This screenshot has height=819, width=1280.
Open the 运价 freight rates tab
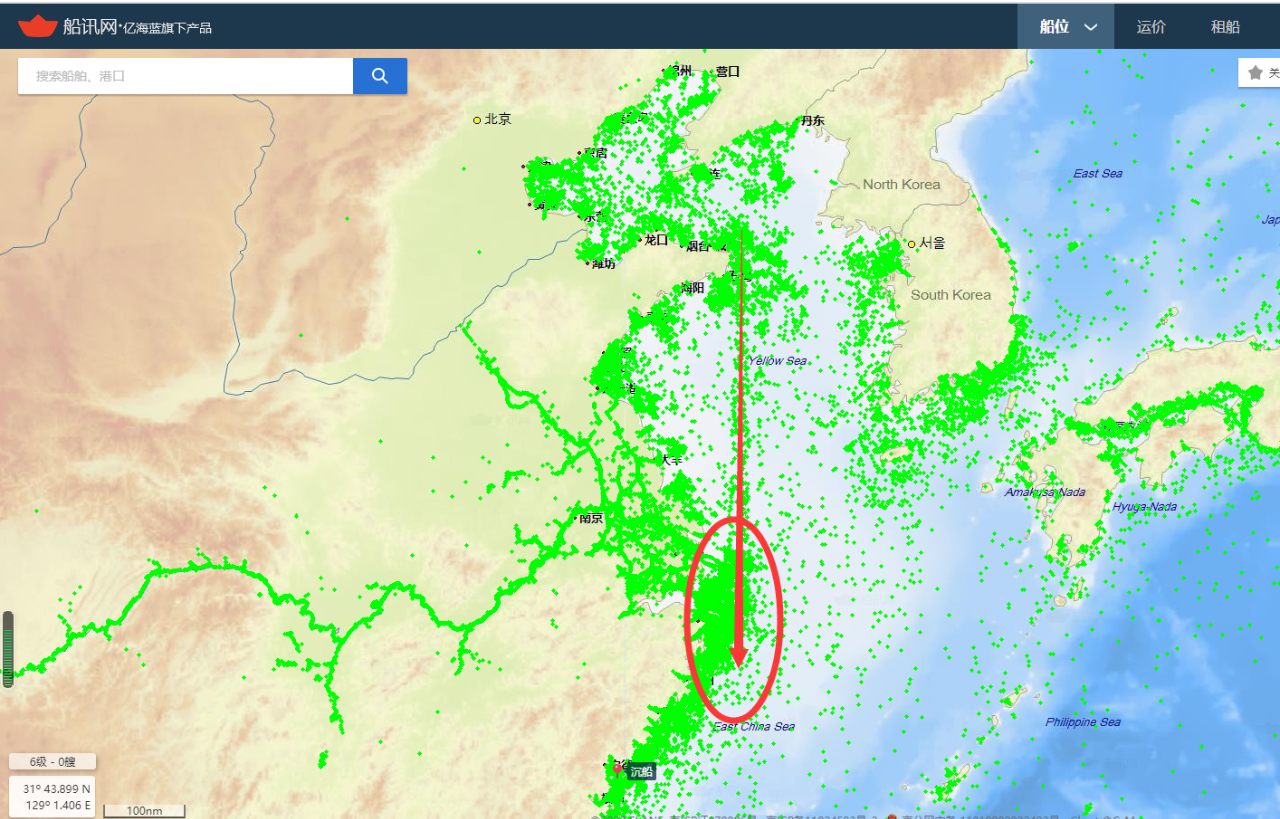1151,27
